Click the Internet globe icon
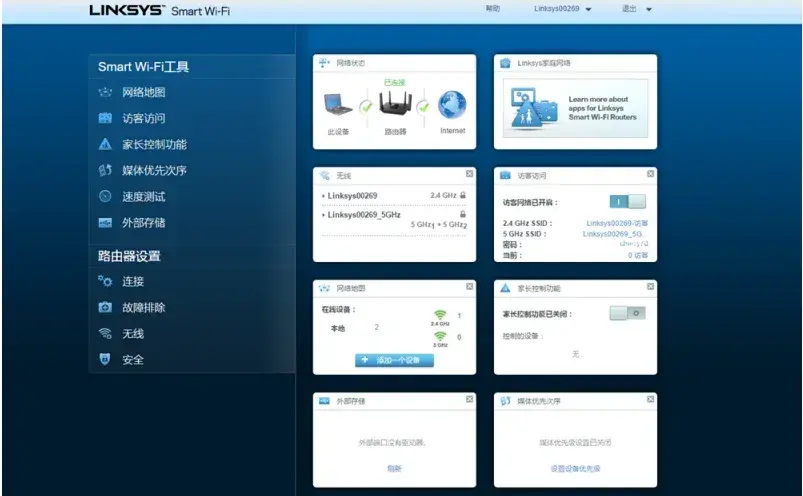The width and height of the screenshot is (803, 496). pyautogui.click(x=452, y=106)
